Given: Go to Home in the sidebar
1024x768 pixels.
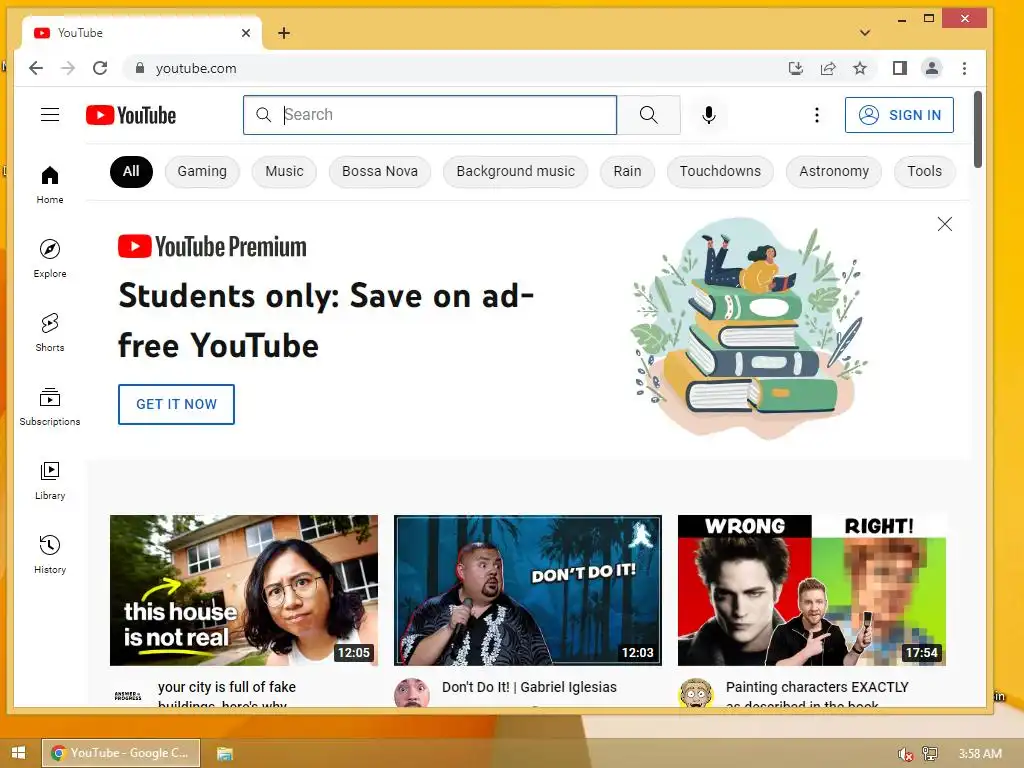Looking at the screenshot, I should (x=50, y=185).
